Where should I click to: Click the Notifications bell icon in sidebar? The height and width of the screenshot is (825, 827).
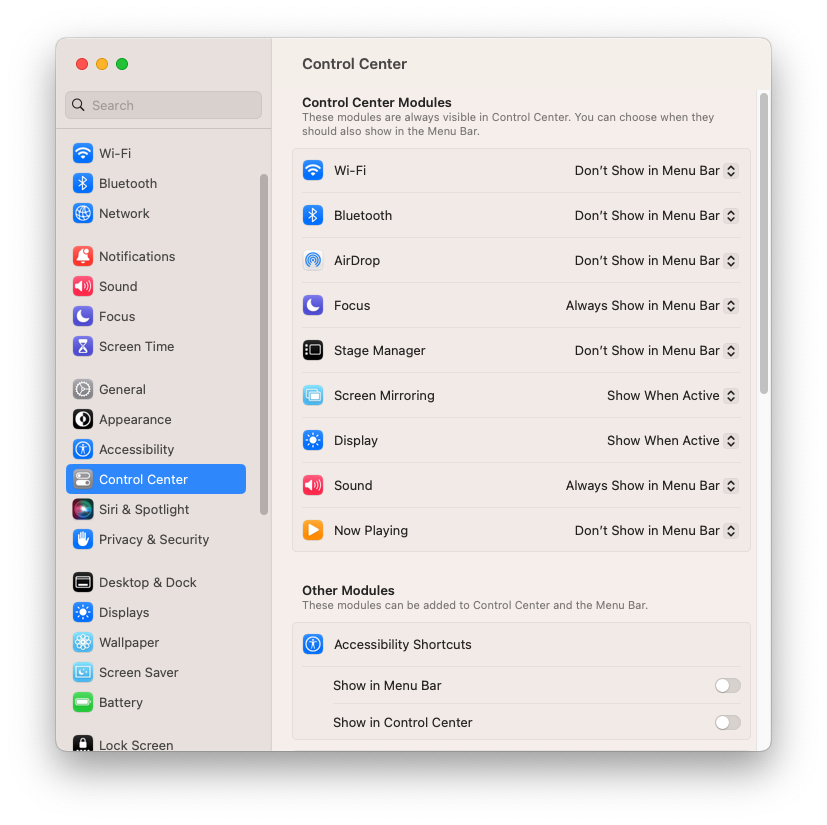click(x=83, y=256)
